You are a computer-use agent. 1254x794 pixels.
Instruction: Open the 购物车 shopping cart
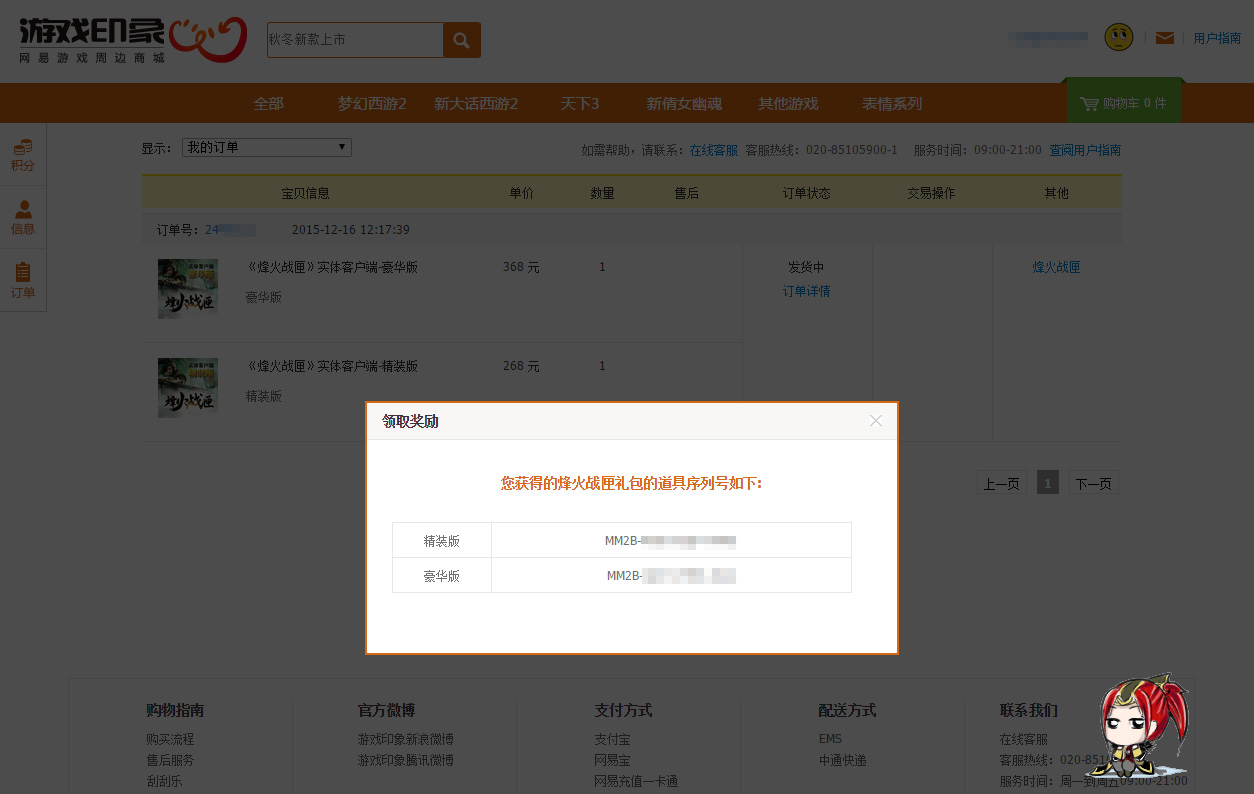(x=1124, y=103)
